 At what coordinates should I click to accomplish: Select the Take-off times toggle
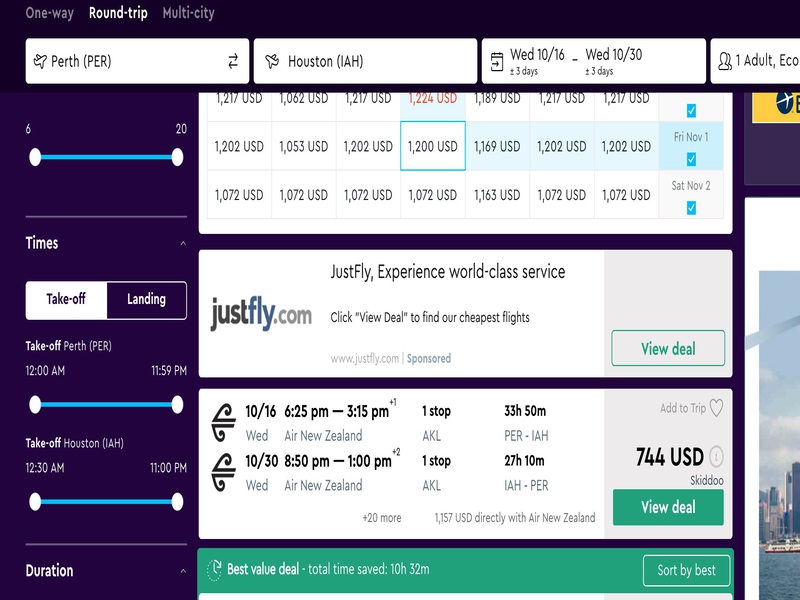(66, 300)
